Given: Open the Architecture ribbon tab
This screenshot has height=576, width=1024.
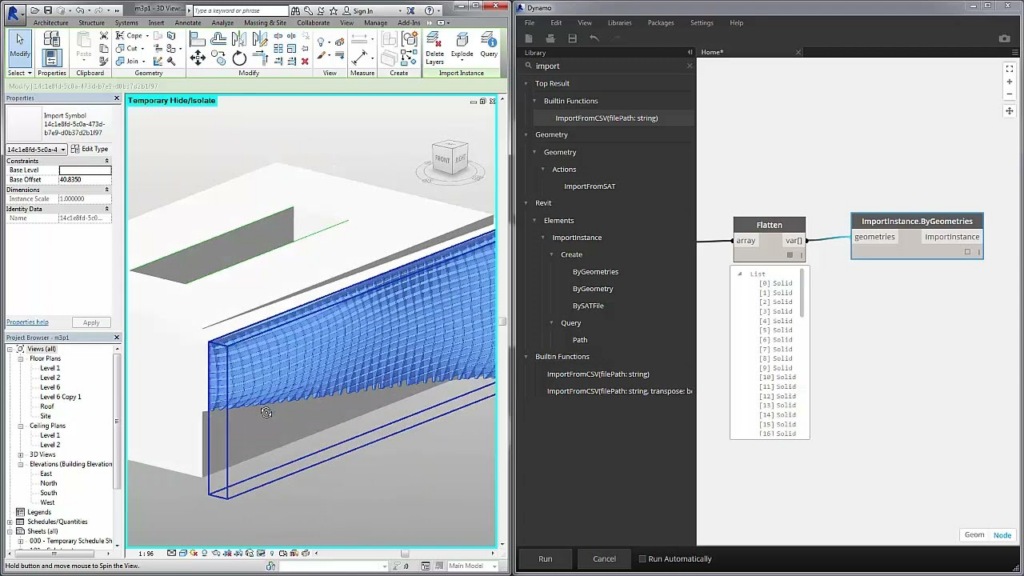Looking at the screenshot, I should [50, 23].
